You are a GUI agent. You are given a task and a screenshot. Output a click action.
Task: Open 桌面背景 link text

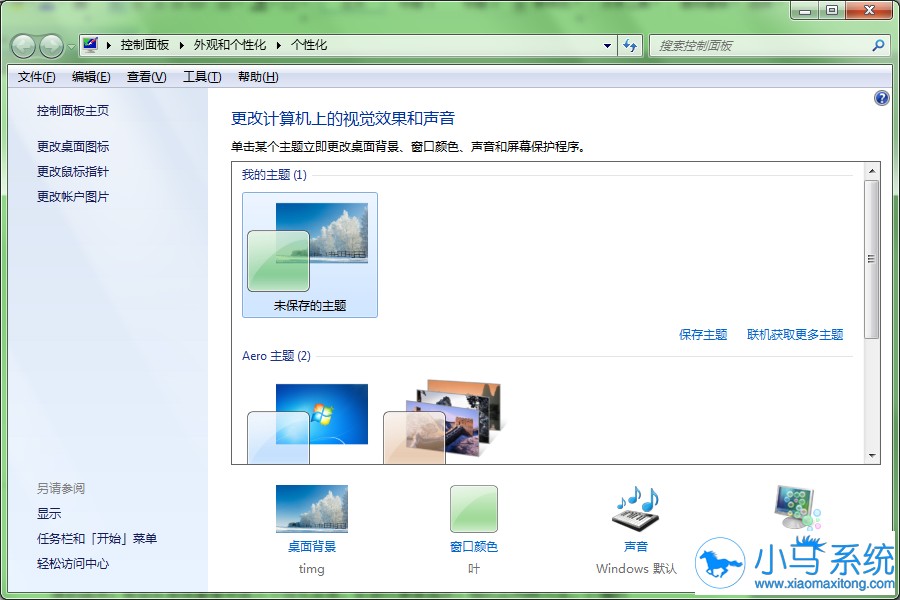tap(312, 547)
